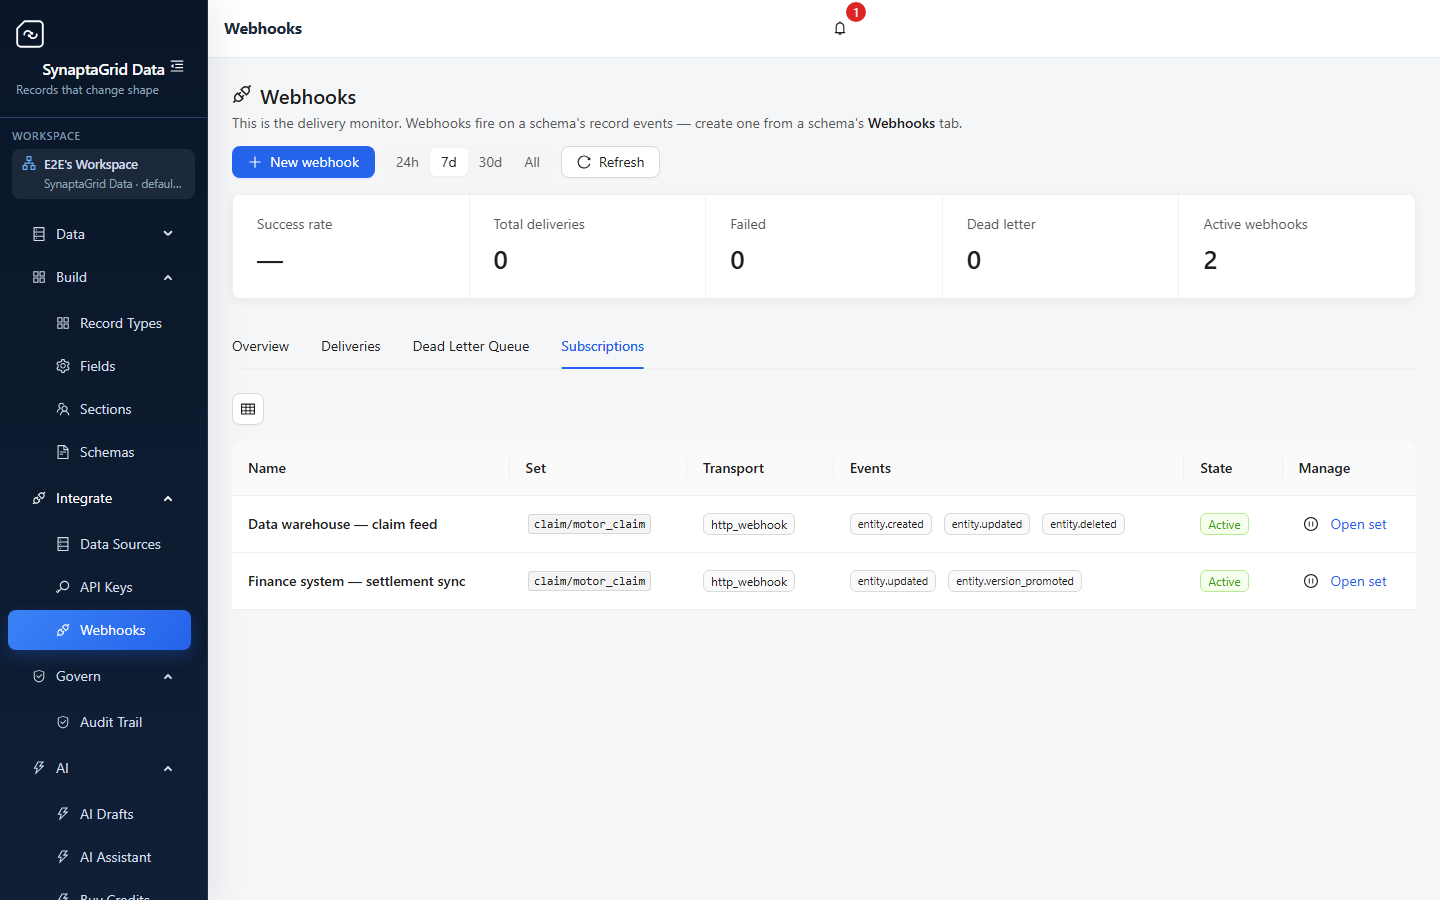Open API Keys in the sidebar

tap(99, 587)
